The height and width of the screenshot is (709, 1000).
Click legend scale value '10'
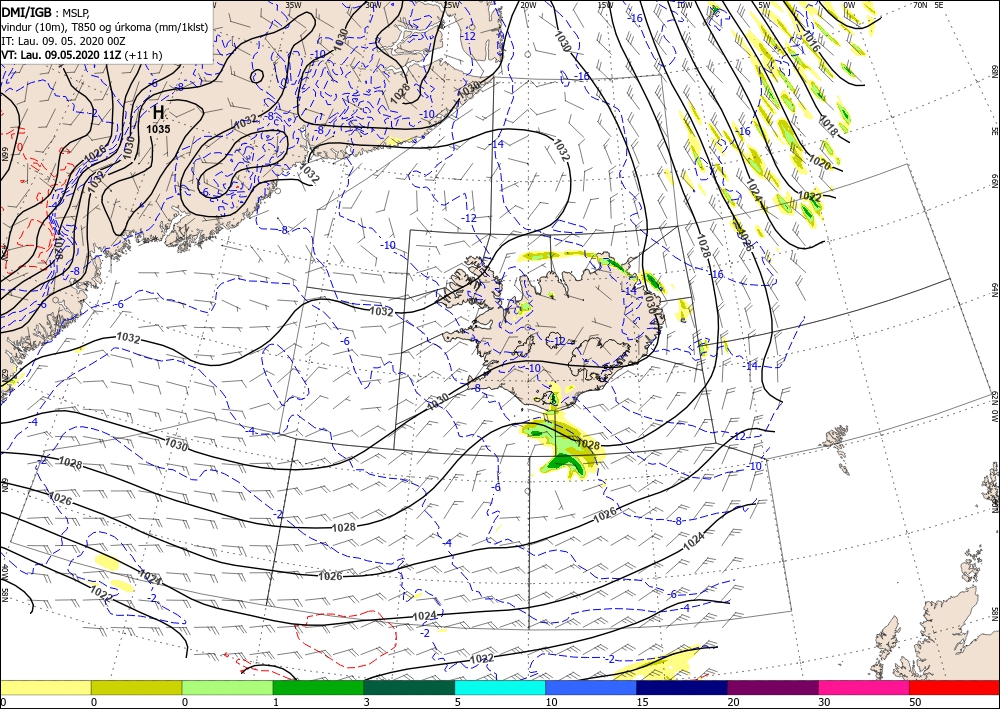point(552,702)
